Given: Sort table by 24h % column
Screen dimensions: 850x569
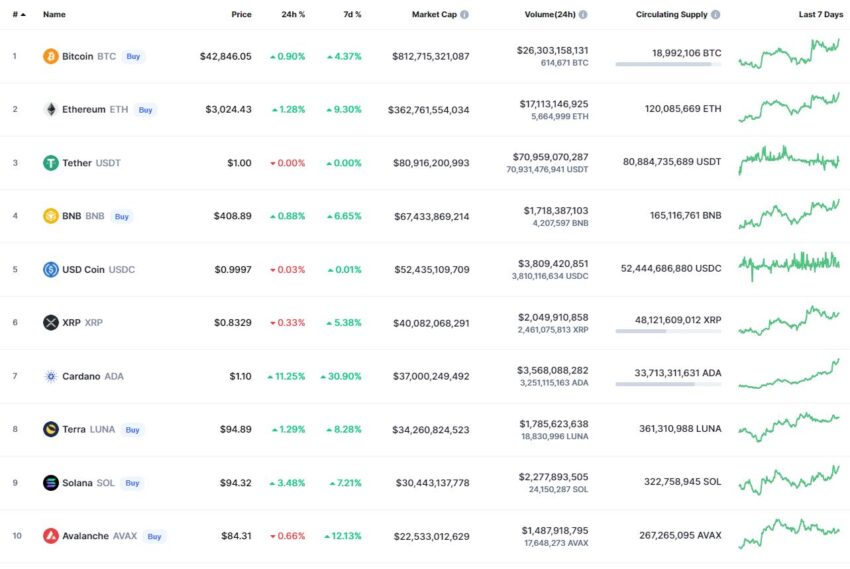Looking at the screenshot, I should [293, 15].
